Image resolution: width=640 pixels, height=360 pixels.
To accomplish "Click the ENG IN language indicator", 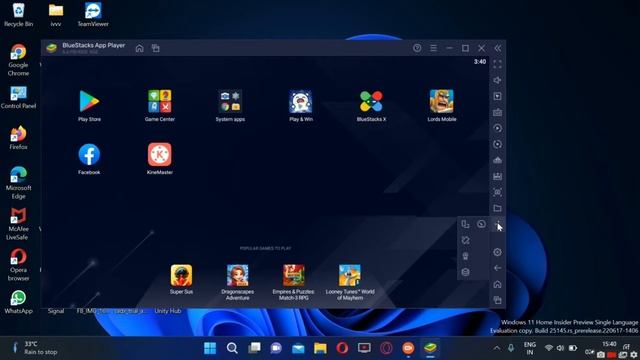I will [530, 348].
